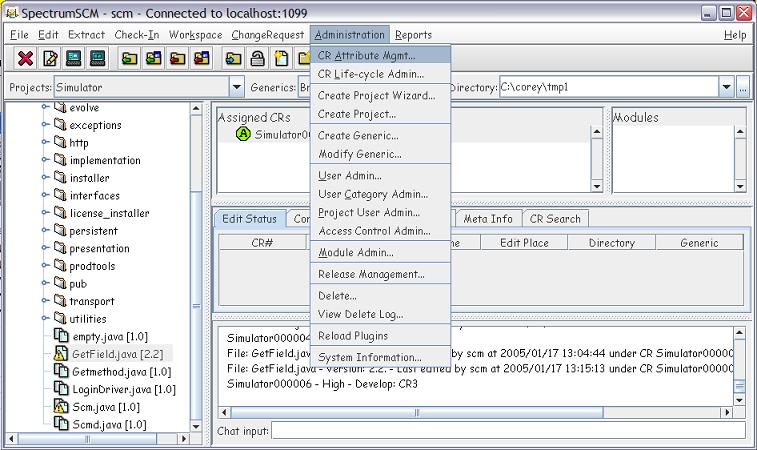
Task: Open User Admin from the menu
Action: tap(380, 176)
